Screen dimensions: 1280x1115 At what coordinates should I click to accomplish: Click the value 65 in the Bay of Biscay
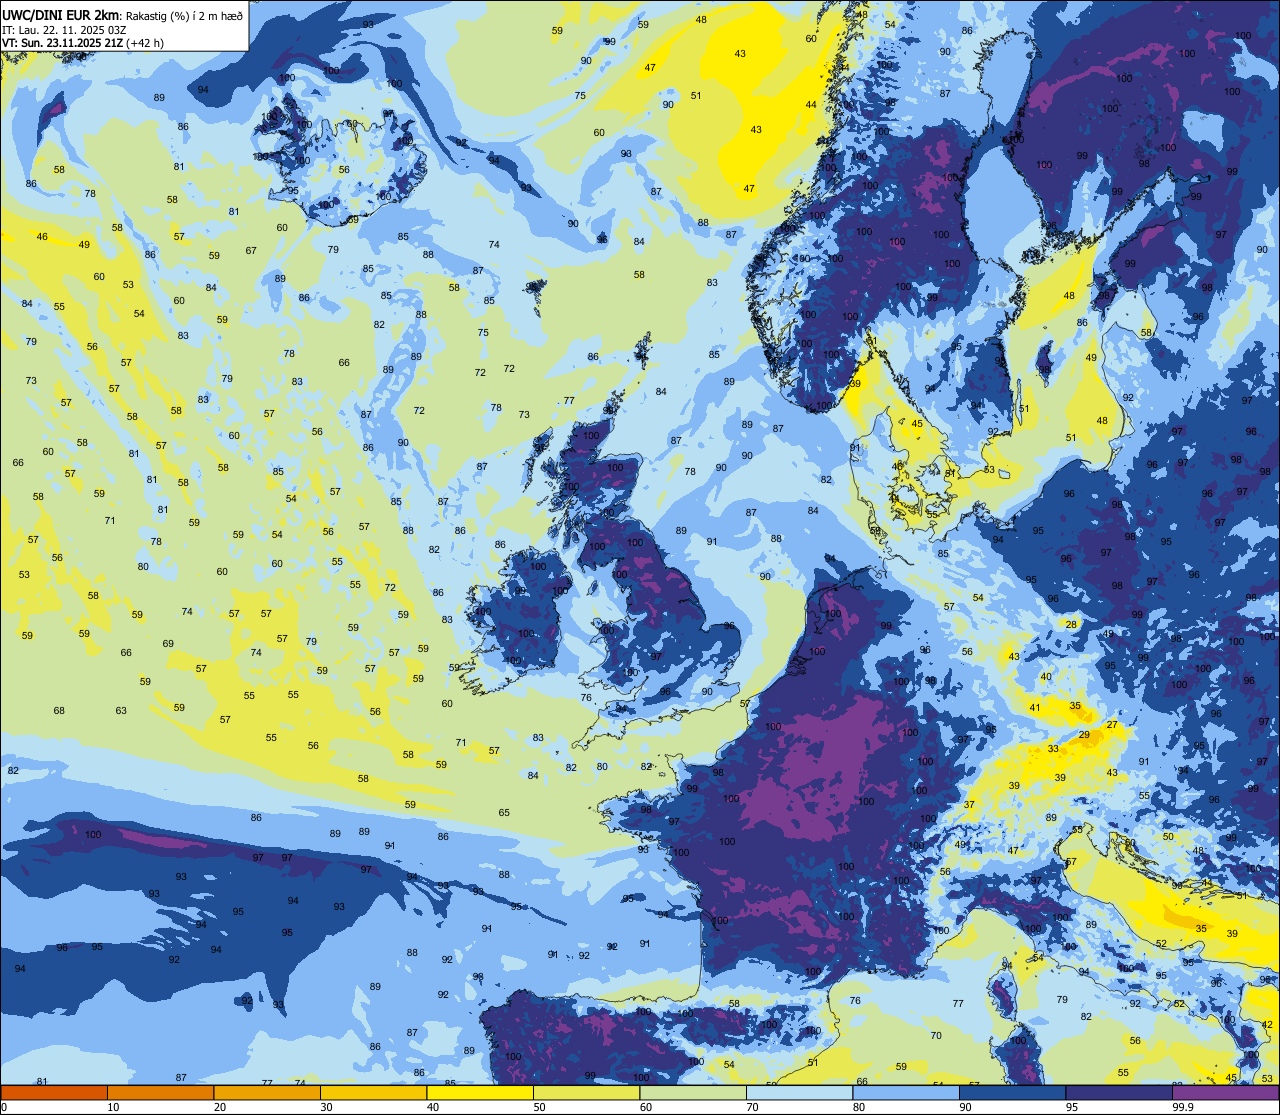[504, 813]
